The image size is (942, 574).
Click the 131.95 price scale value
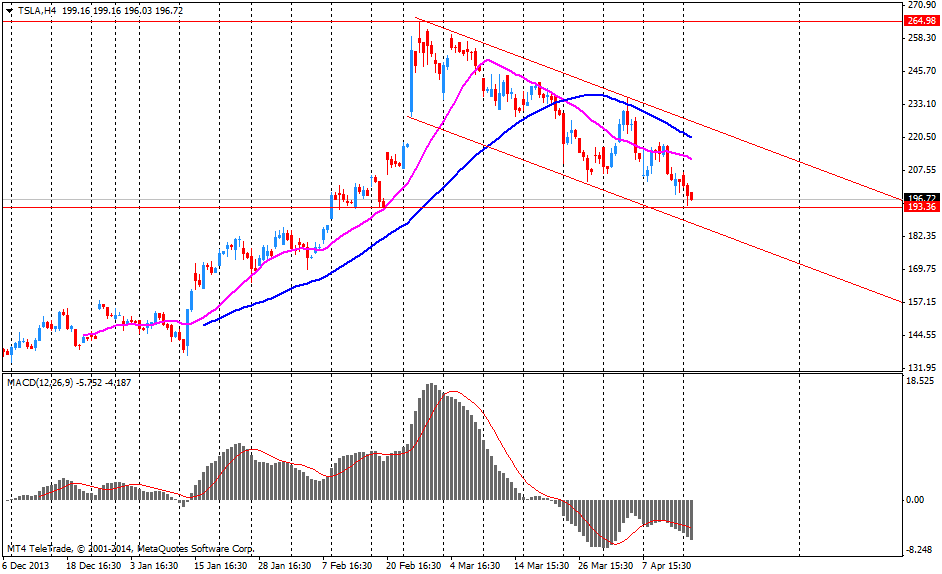[922, 367]
